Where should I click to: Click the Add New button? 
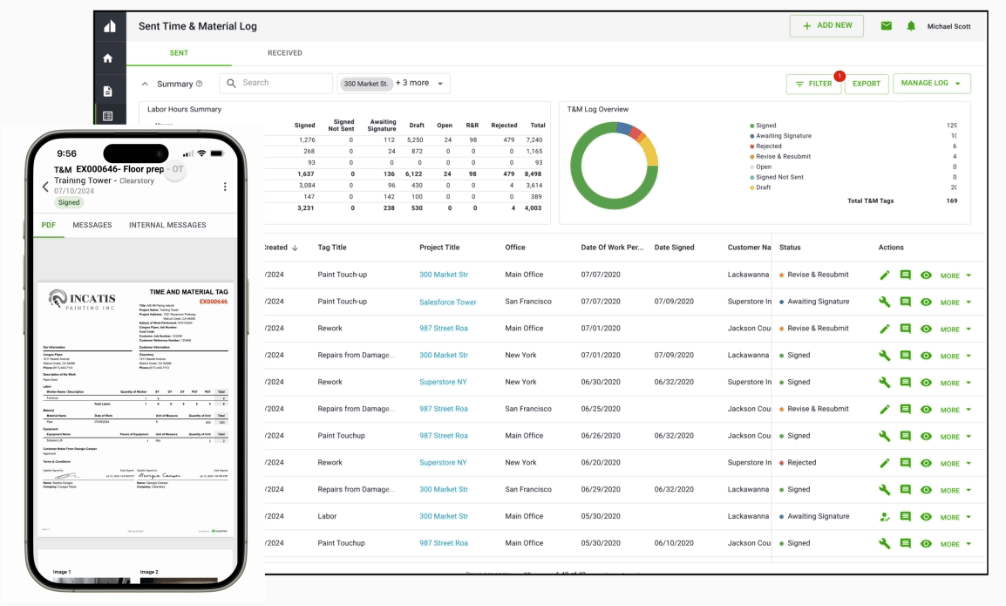coord(826,26)
